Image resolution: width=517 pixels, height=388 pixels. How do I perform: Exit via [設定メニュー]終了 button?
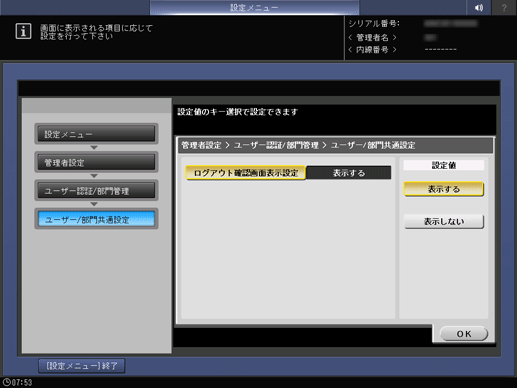[x=82, y=366]
